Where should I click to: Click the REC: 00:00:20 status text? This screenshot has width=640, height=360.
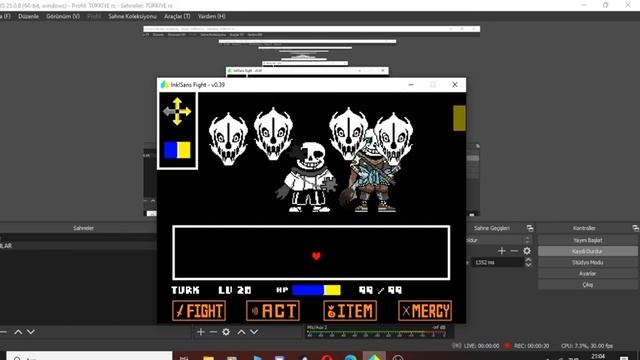pyautogui.click(x=532, y=346)
